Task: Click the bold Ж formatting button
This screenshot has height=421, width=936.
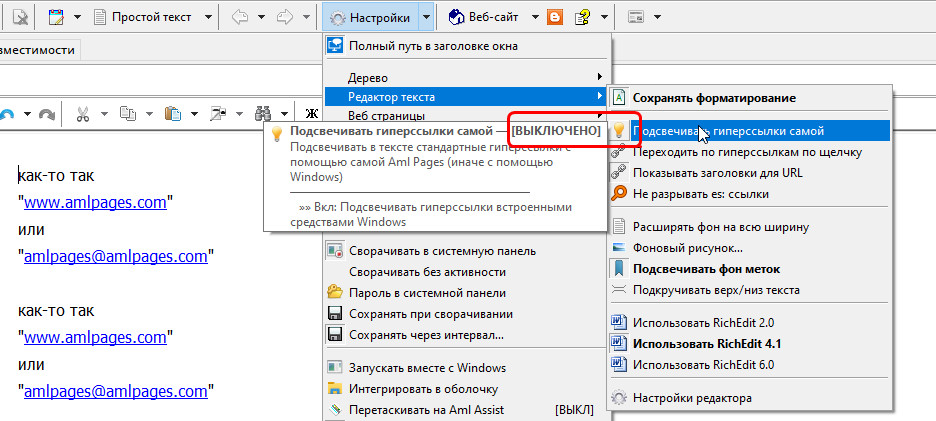Action: 311,113
